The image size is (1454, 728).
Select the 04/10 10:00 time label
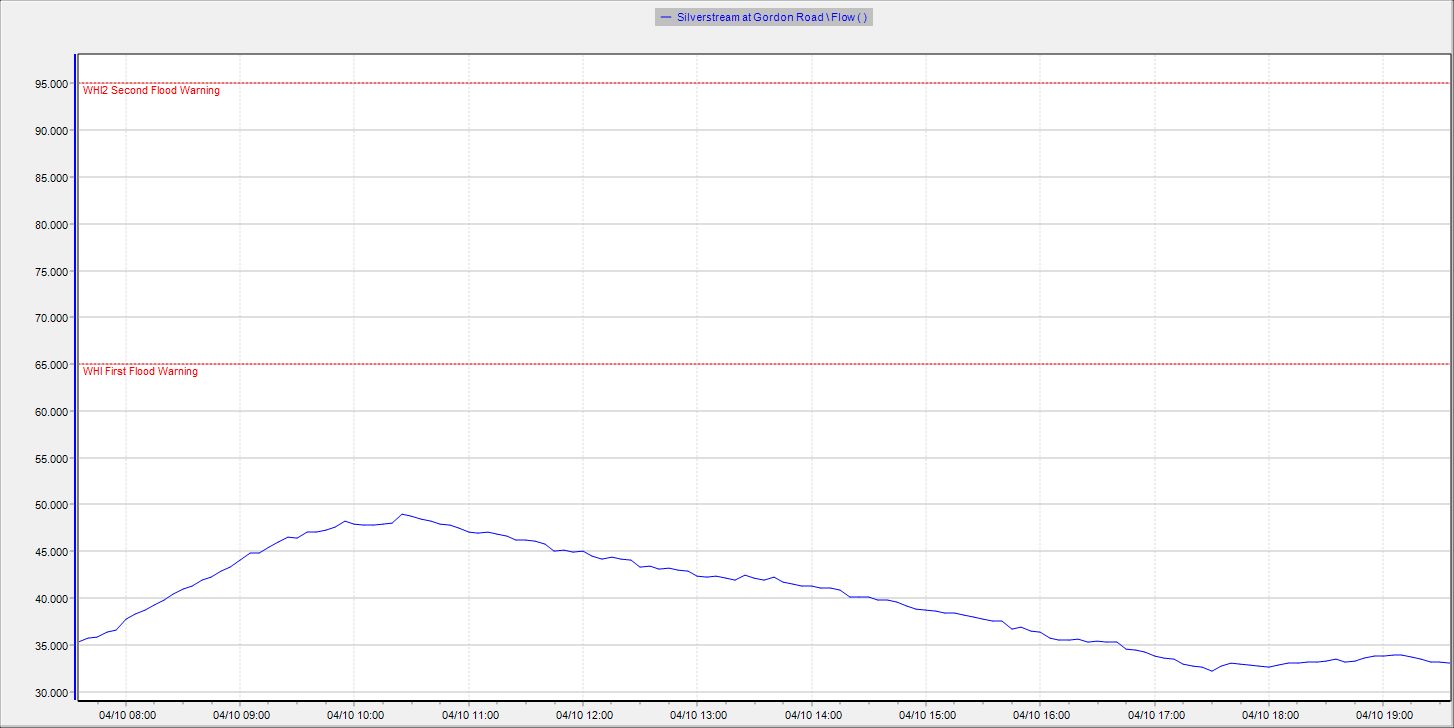point(356,716)
